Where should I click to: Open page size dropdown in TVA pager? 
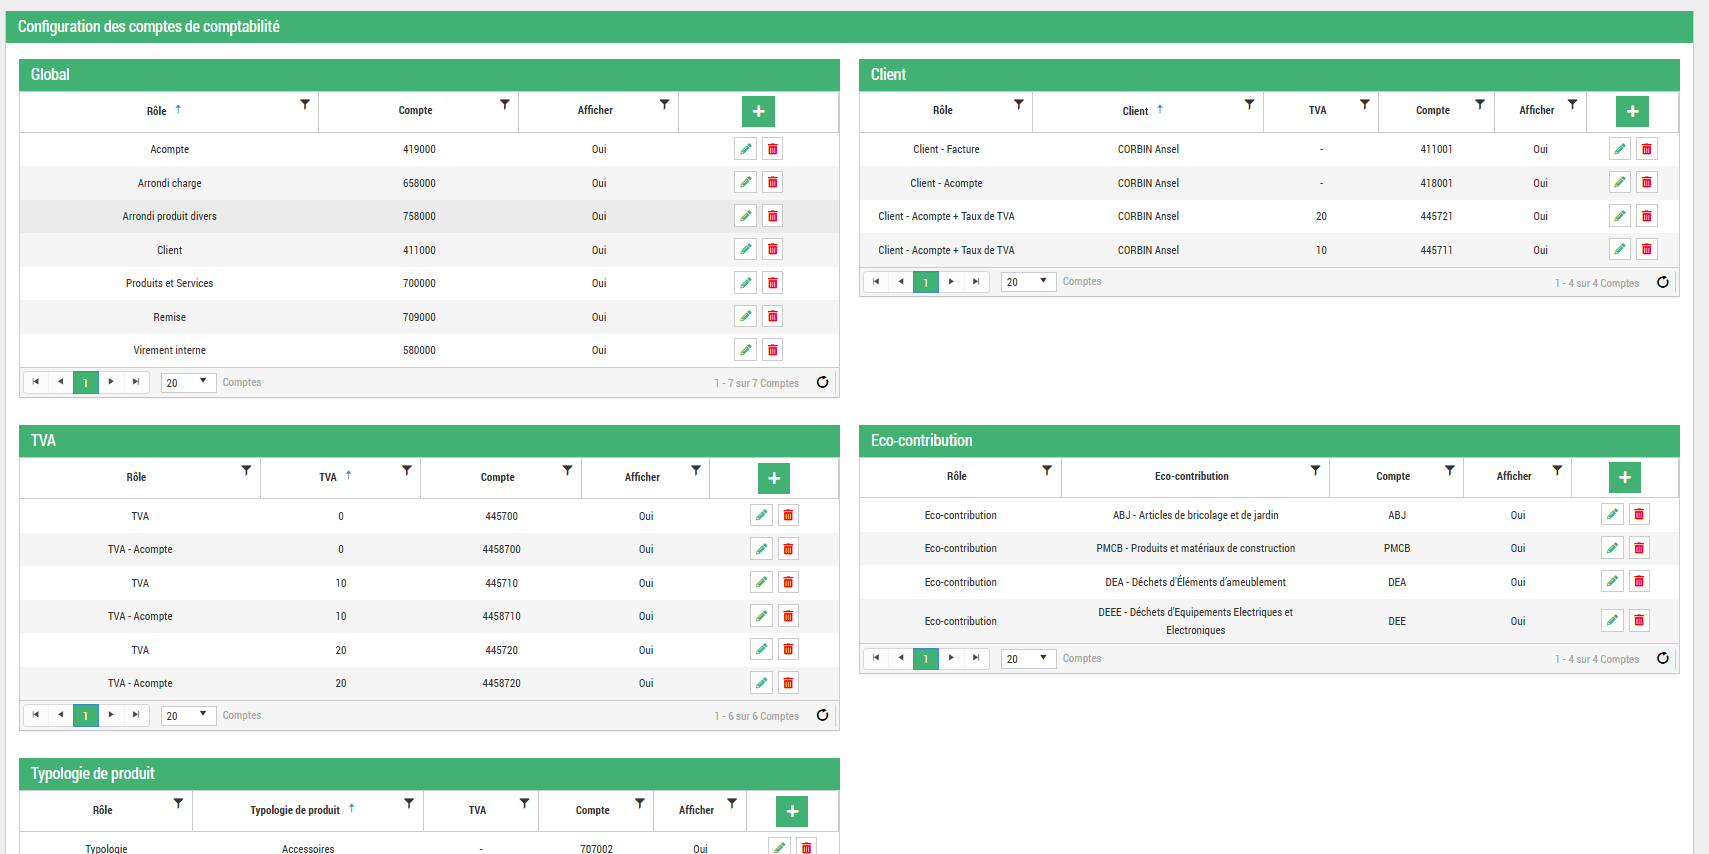click(189, 715)
